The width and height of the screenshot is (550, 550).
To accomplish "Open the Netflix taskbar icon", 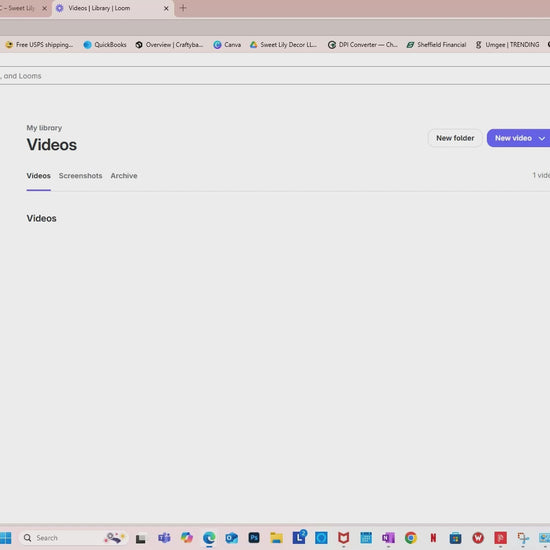I will click(x=433, y=537).
